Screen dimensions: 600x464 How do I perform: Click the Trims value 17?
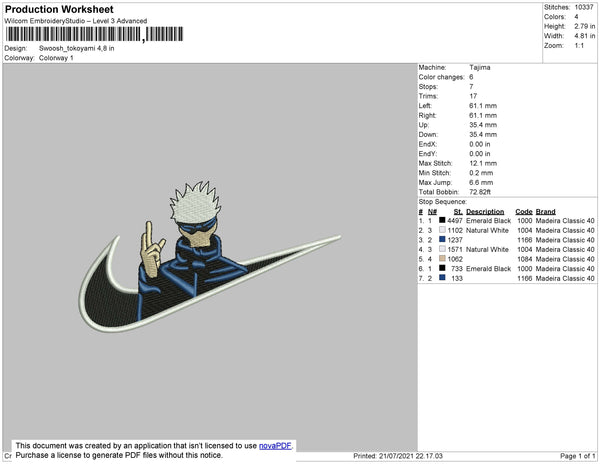click(473, 96)
